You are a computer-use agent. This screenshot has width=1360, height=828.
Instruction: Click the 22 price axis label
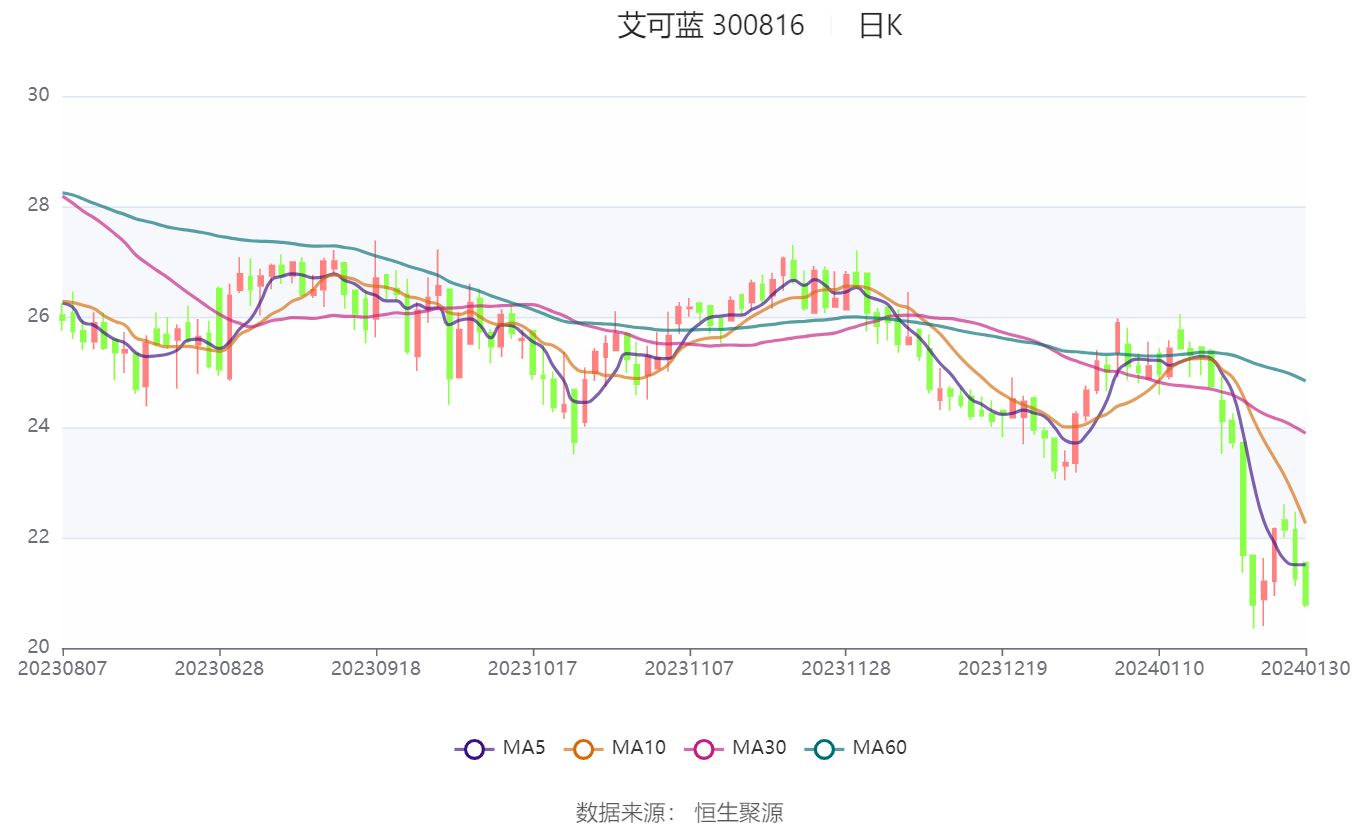click(39, 538)
